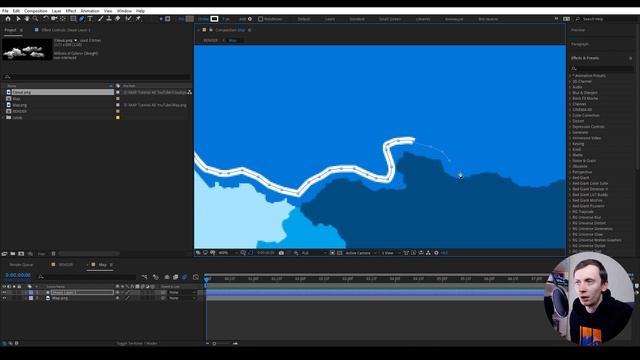Image resolution: width=640 pixels, height=360 pixels.
Task: Delete selected project item via trash icon
Action: [x=53, y=254]
